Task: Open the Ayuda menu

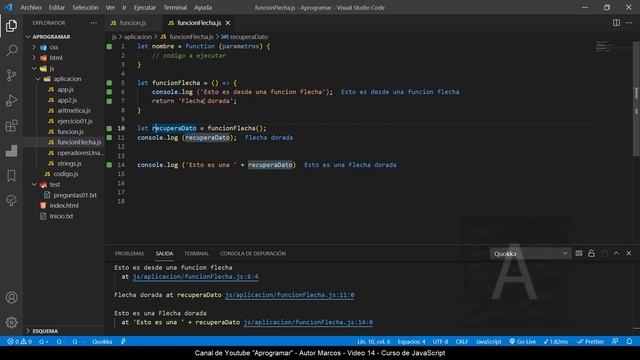Action: click(203, 7)
